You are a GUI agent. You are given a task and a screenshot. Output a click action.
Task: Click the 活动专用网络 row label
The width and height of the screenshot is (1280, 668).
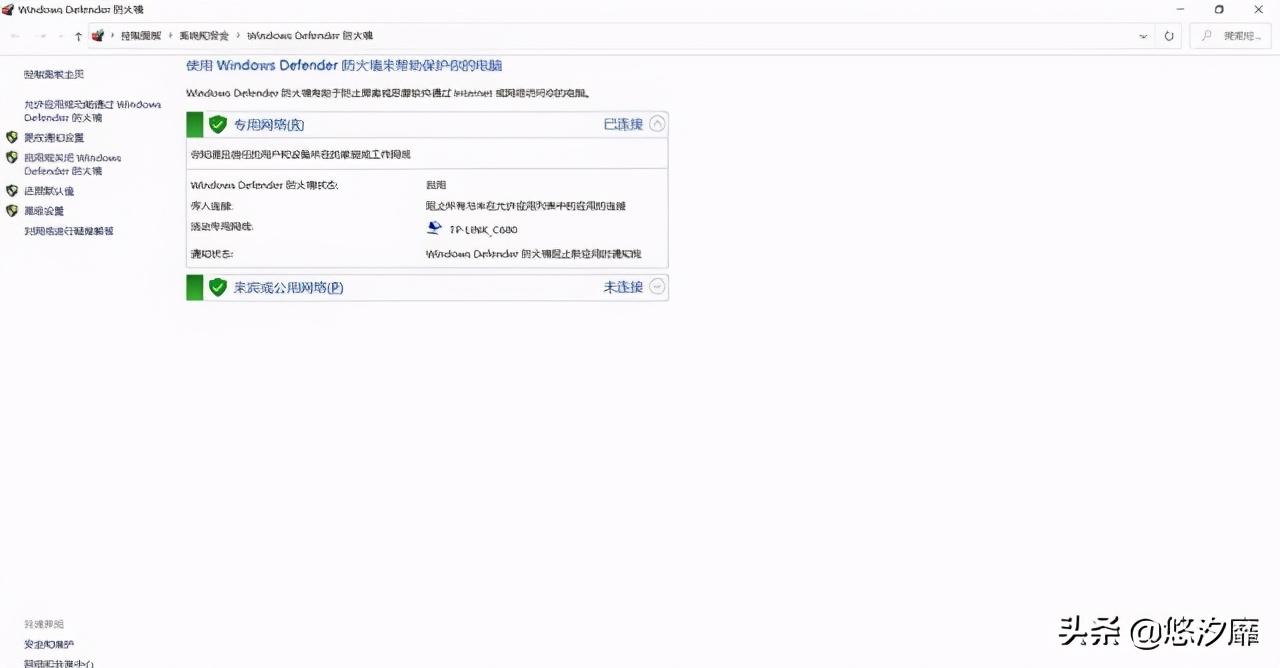pos(221,228)
